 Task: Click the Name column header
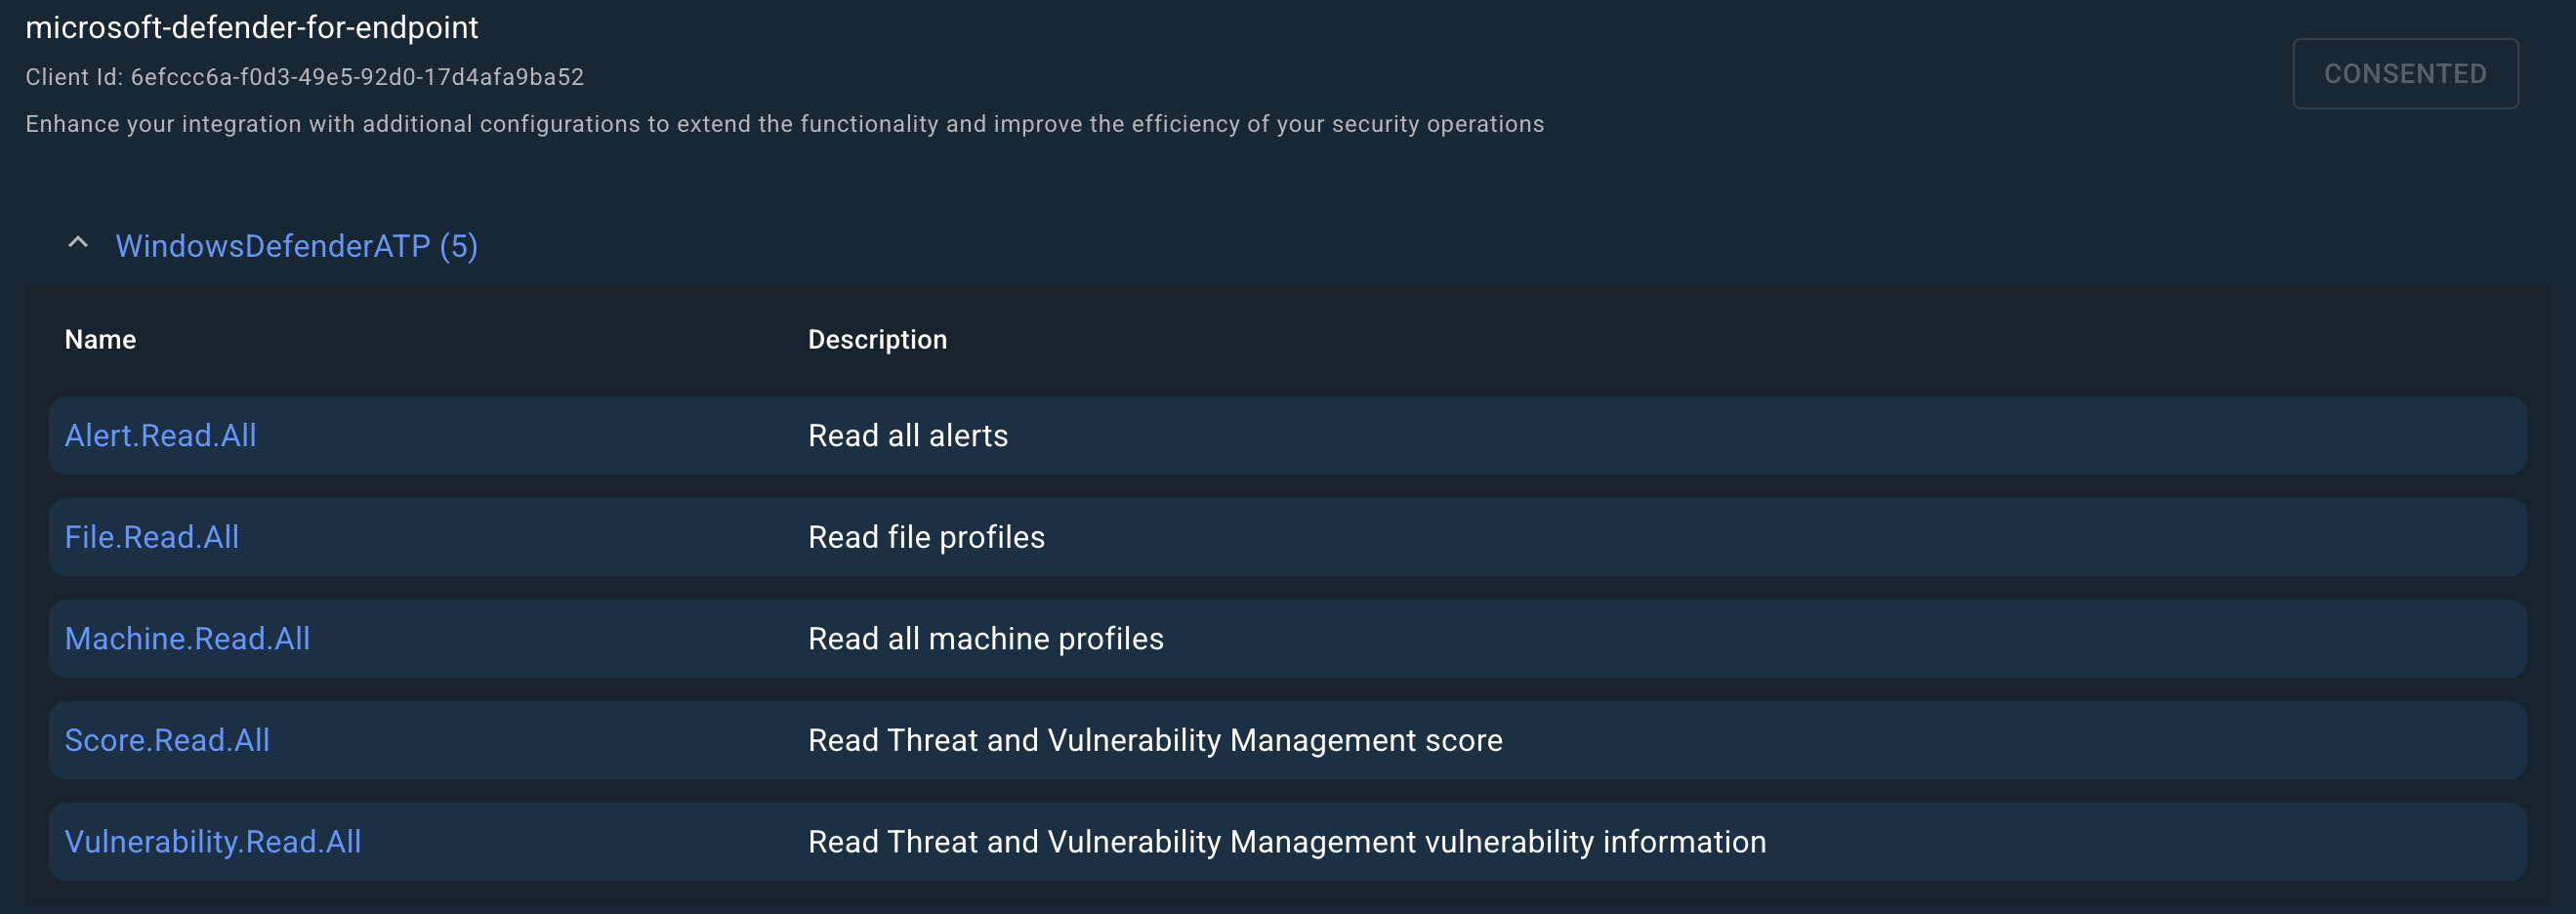pyautogui.click(x=100, y=340)
